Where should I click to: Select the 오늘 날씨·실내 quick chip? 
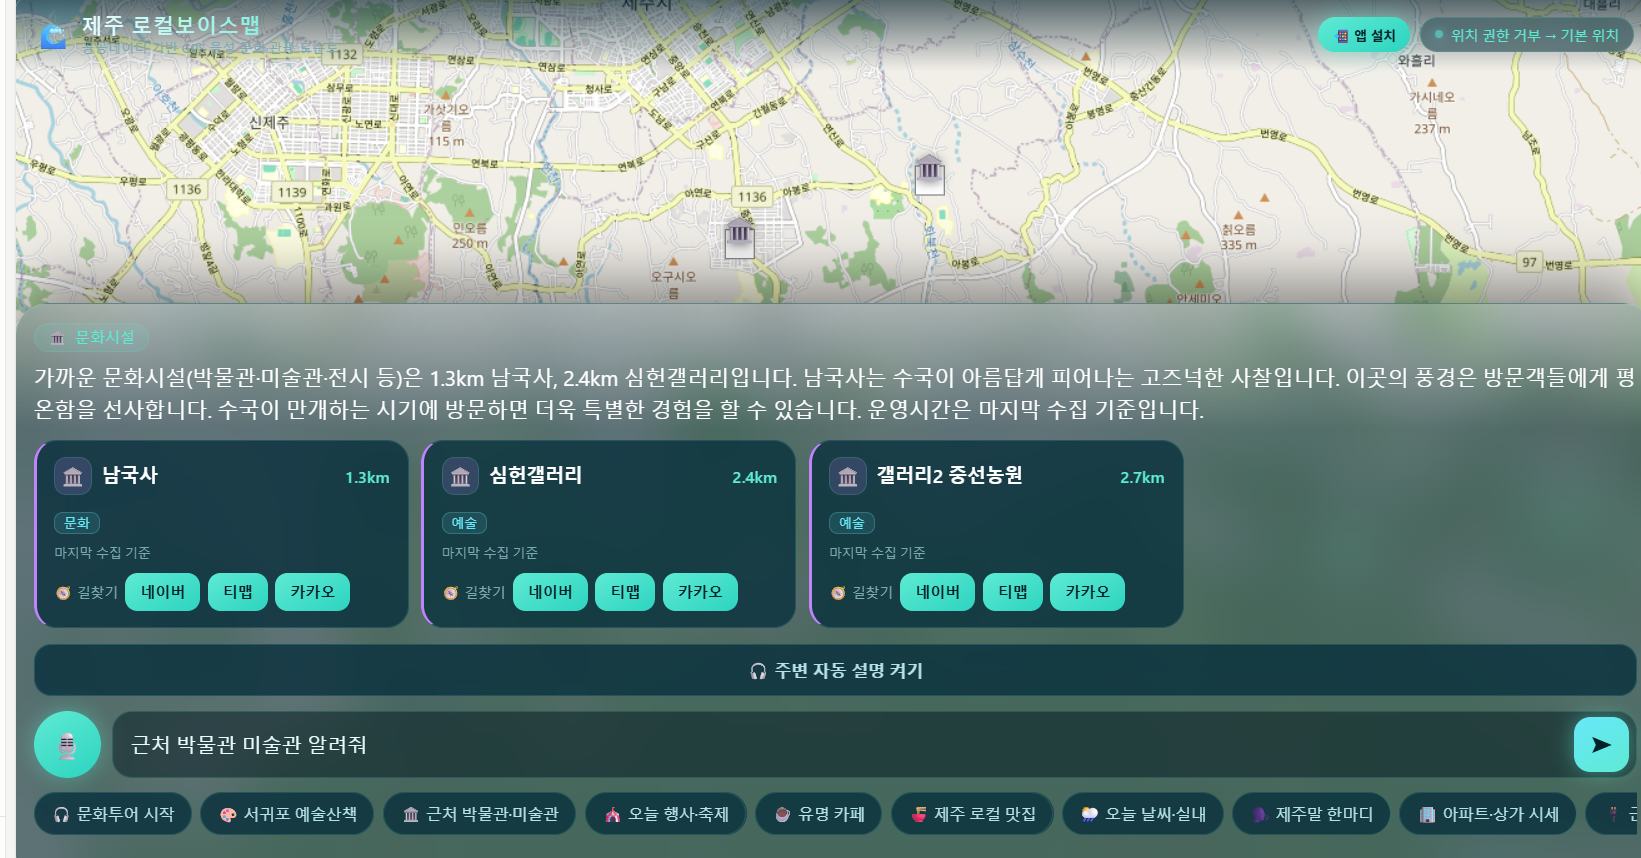click(1143, 814)
